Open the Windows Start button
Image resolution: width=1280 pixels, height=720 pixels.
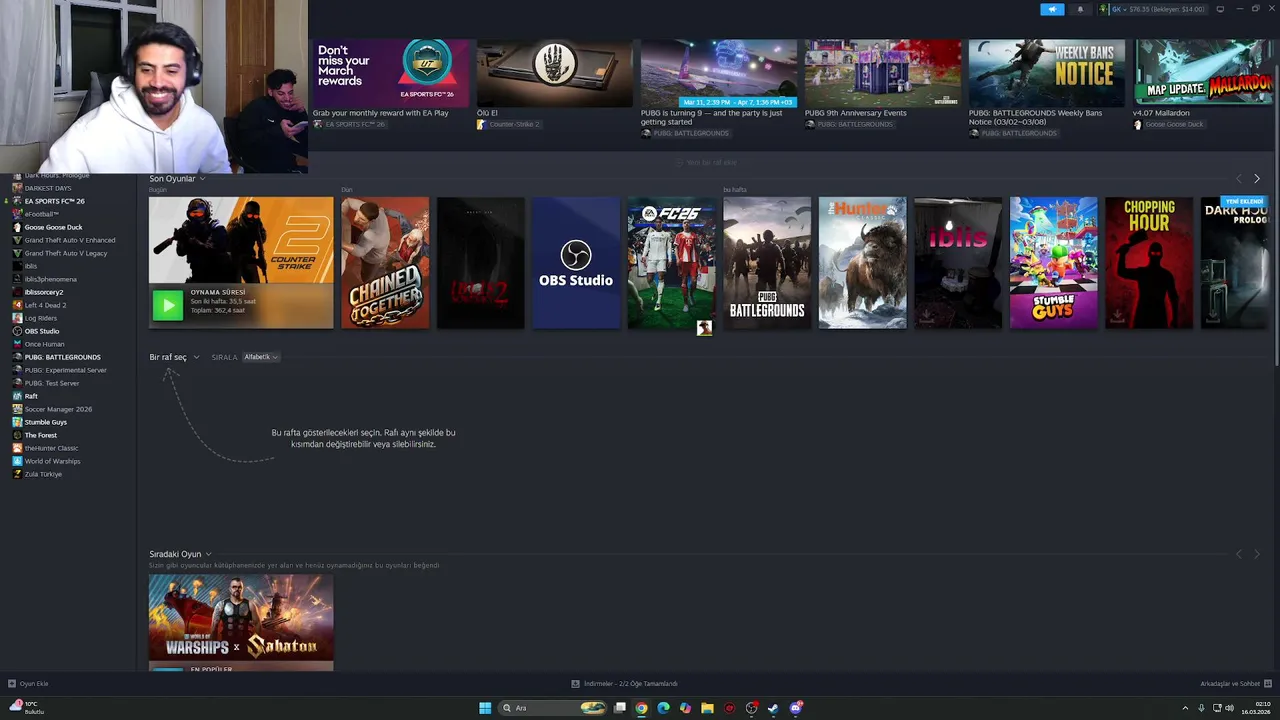tap(485, 708)
